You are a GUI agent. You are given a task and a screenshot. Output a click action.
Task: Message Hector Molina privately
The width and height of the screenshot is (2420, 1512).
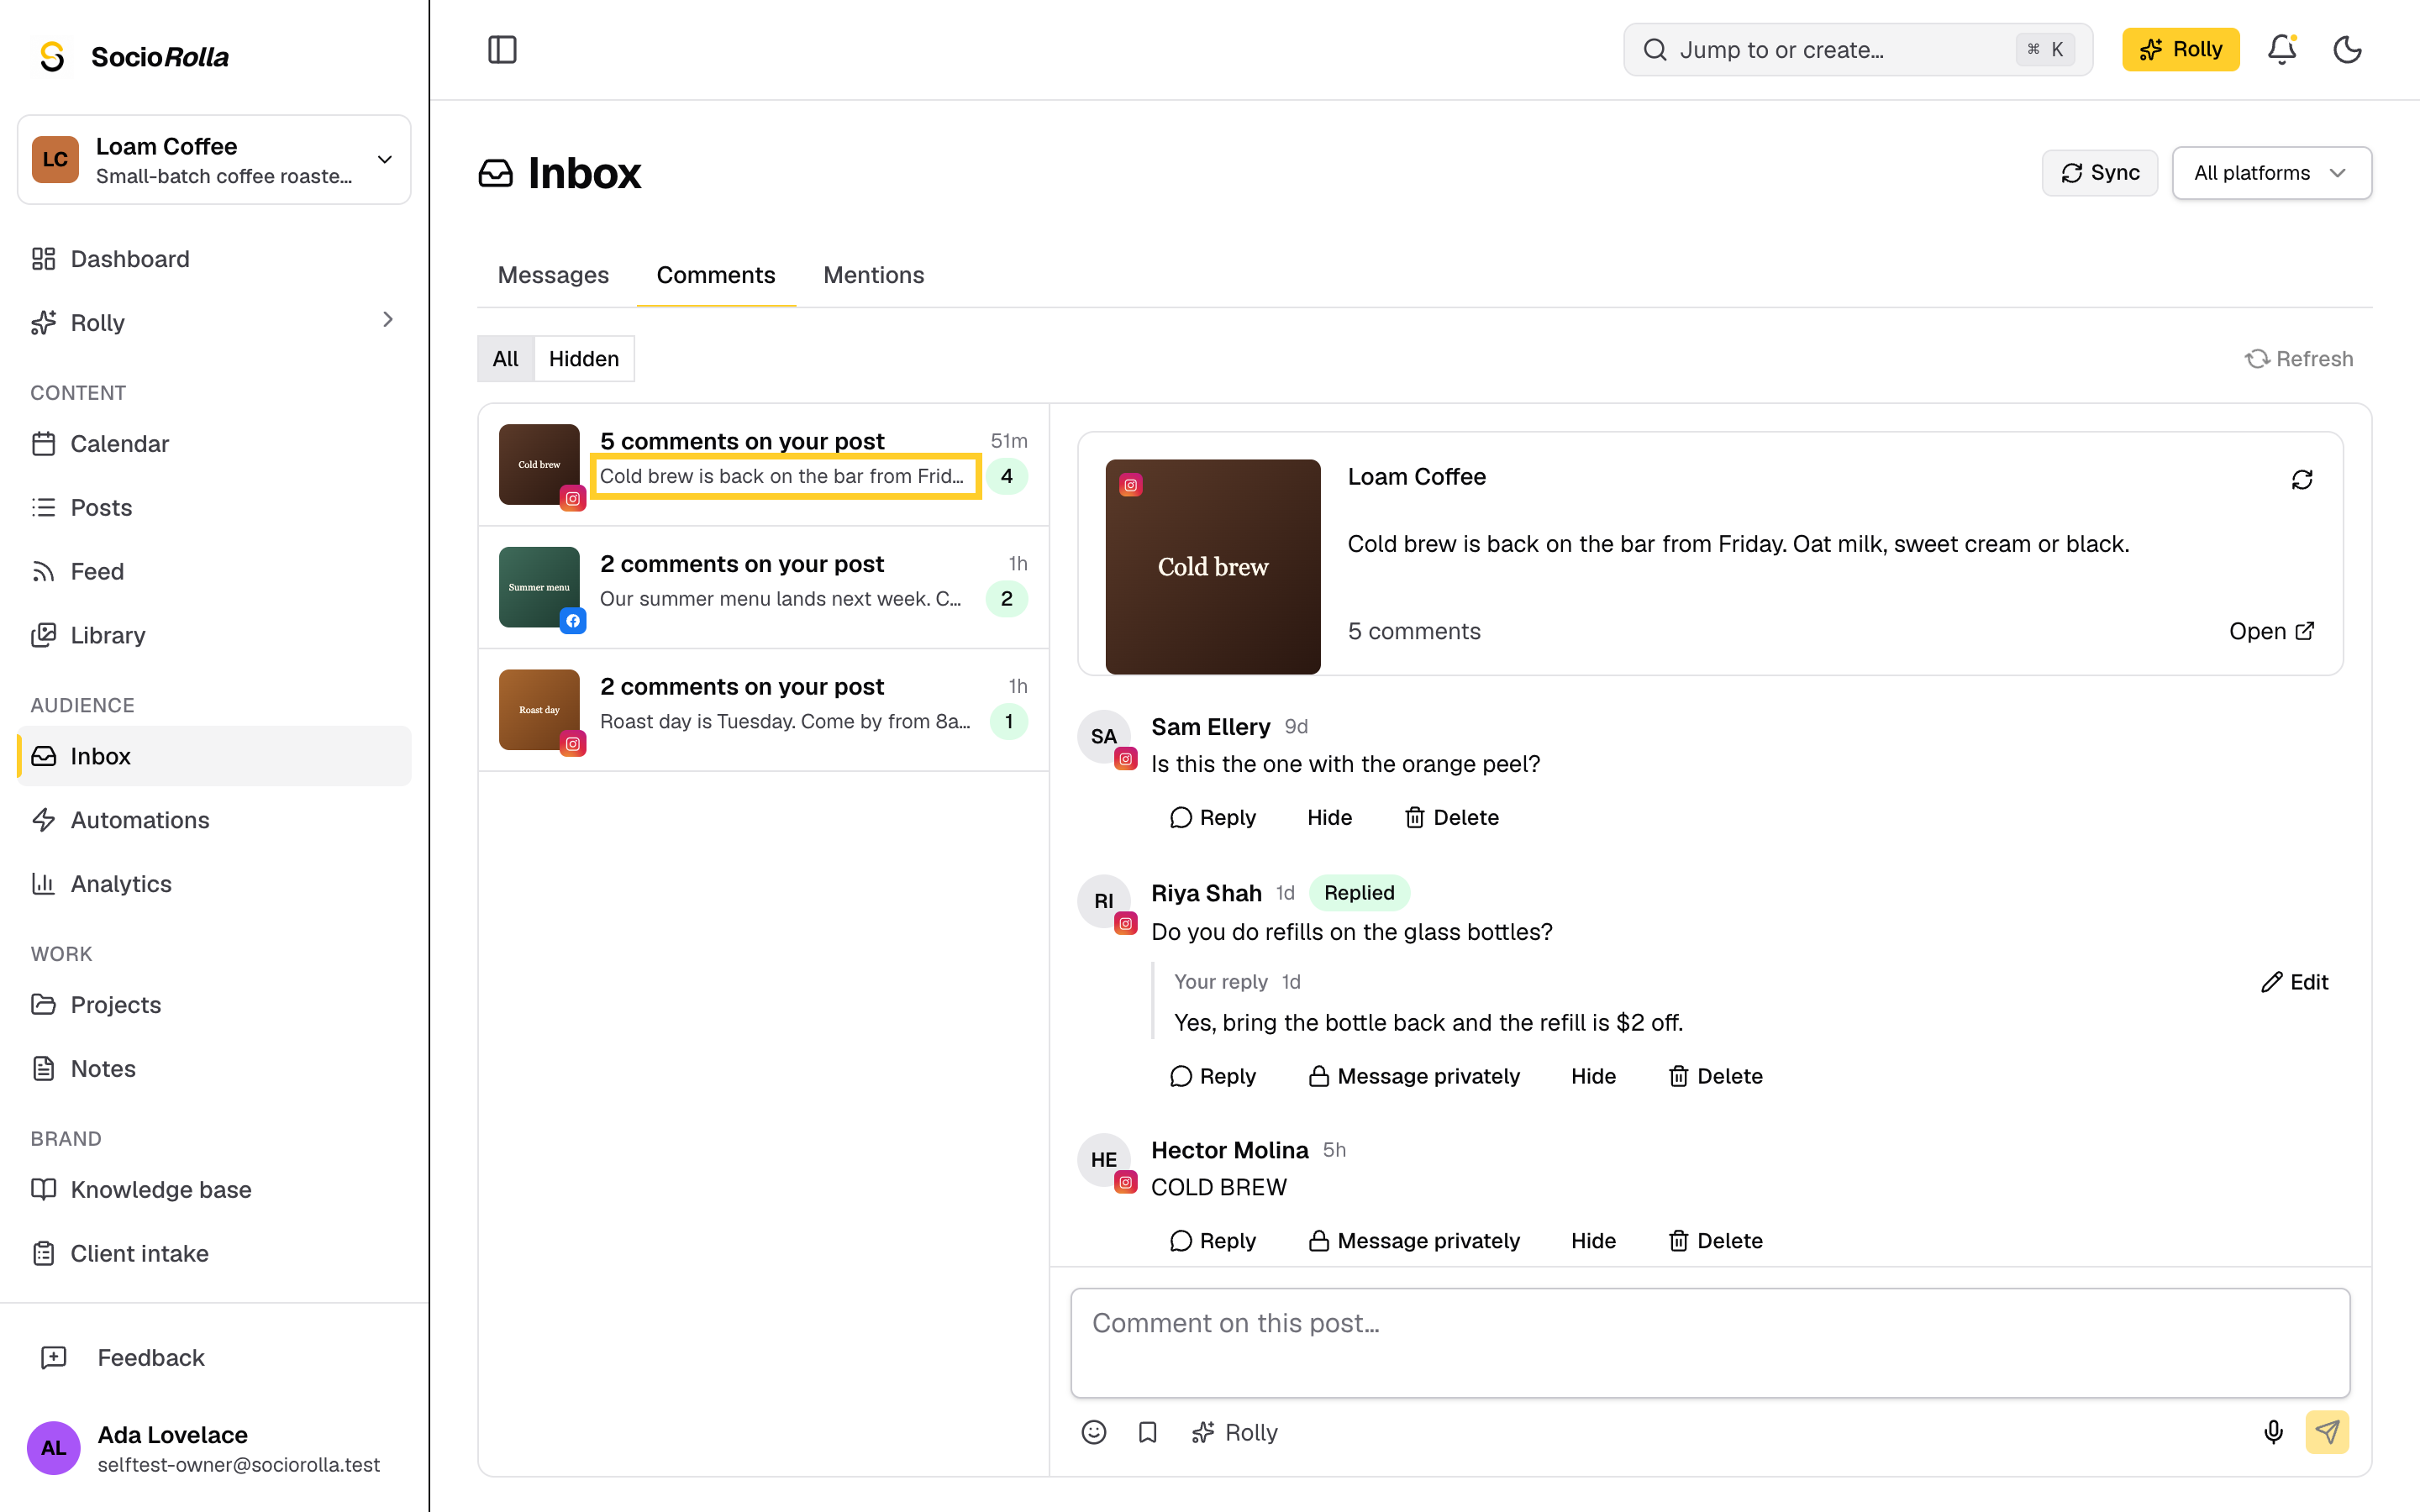[x=1414, y=1240]
